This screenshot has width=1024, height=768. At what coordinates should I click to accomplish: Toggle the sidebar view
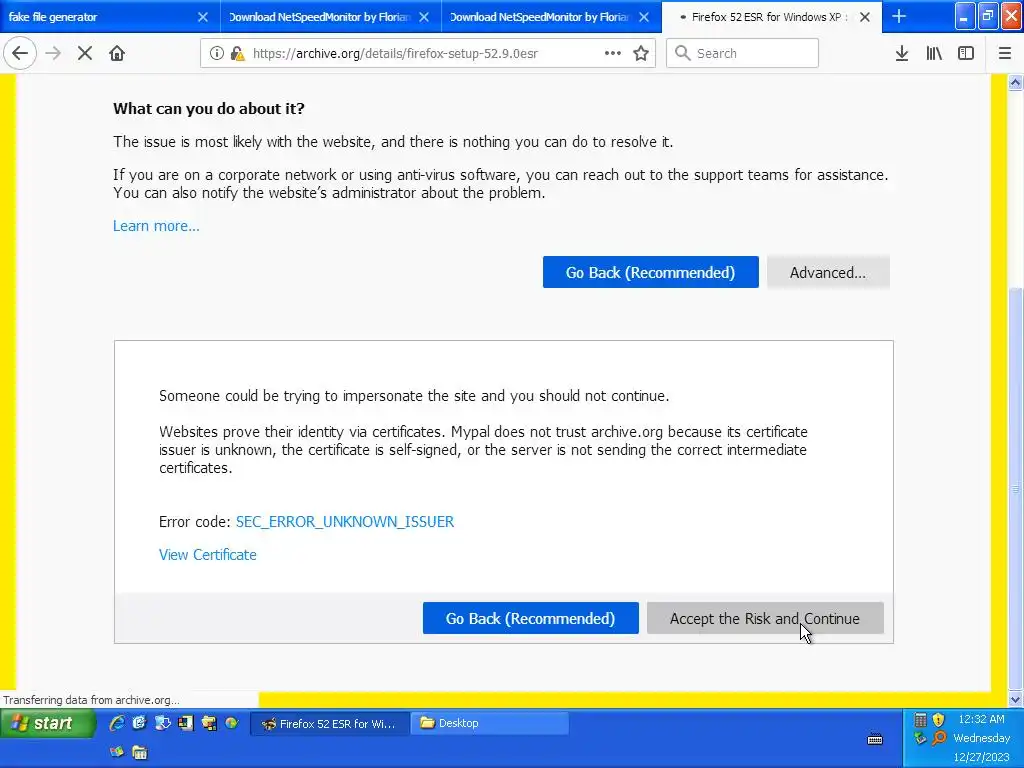click(966, 54)
